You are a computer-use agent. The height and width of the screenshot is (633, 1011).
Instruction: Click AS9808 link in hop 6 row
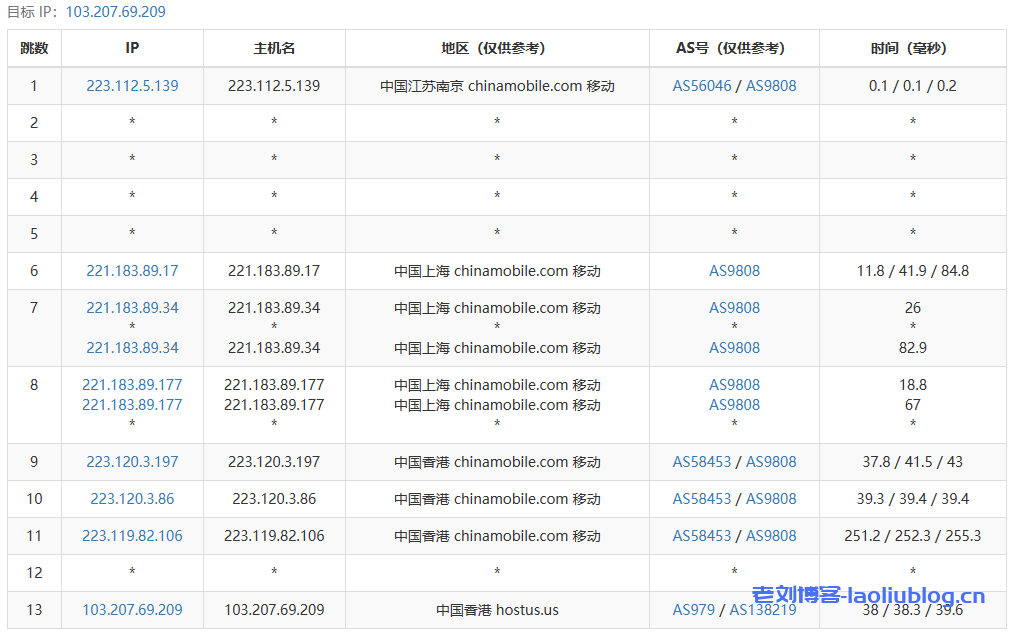click(734, 271)
